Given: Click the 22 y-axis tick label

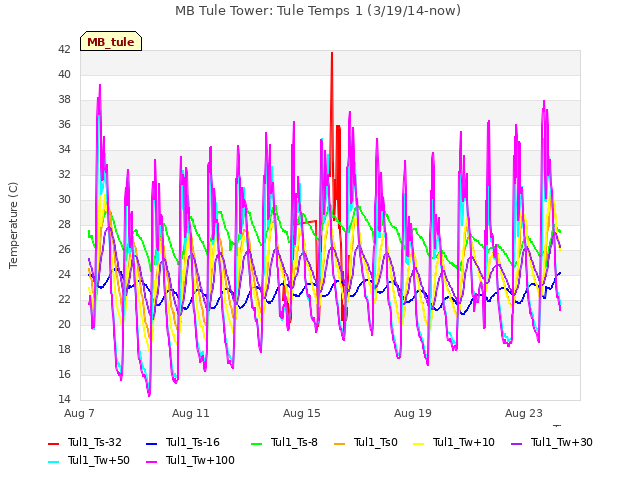Looking at the screenshot, I should click(64, 300).
